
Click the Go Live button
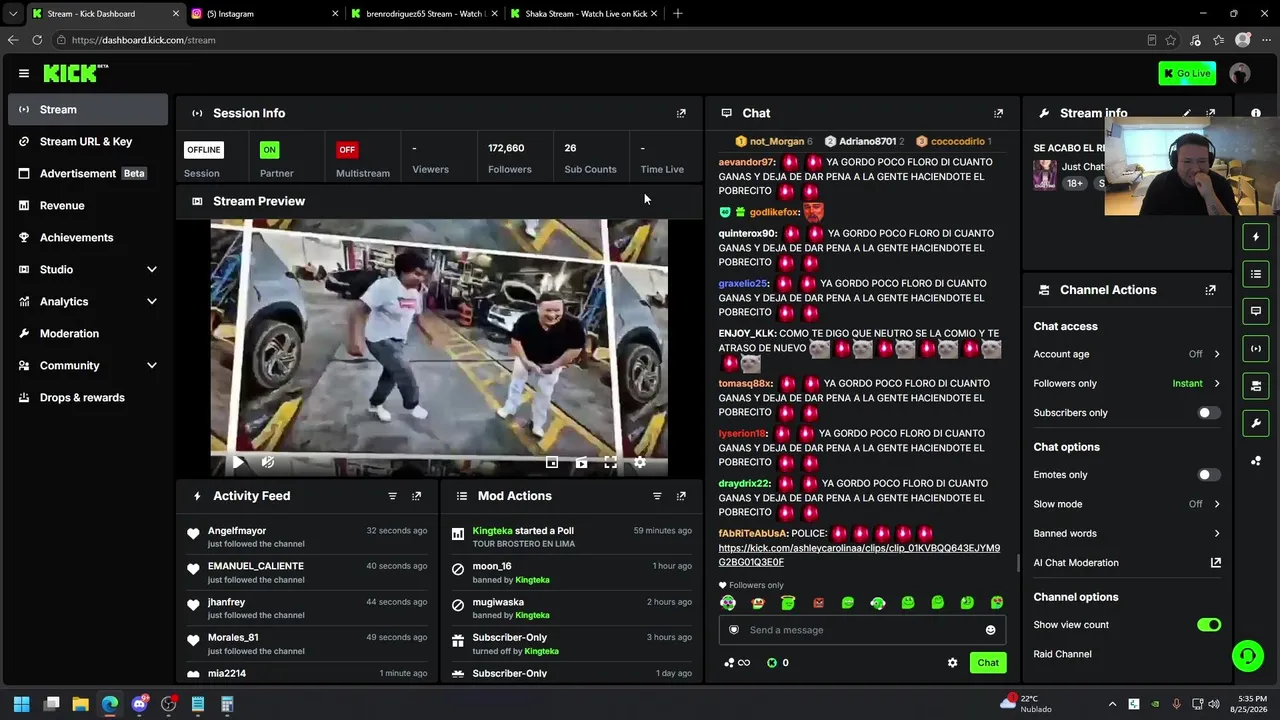[1187, 73]
